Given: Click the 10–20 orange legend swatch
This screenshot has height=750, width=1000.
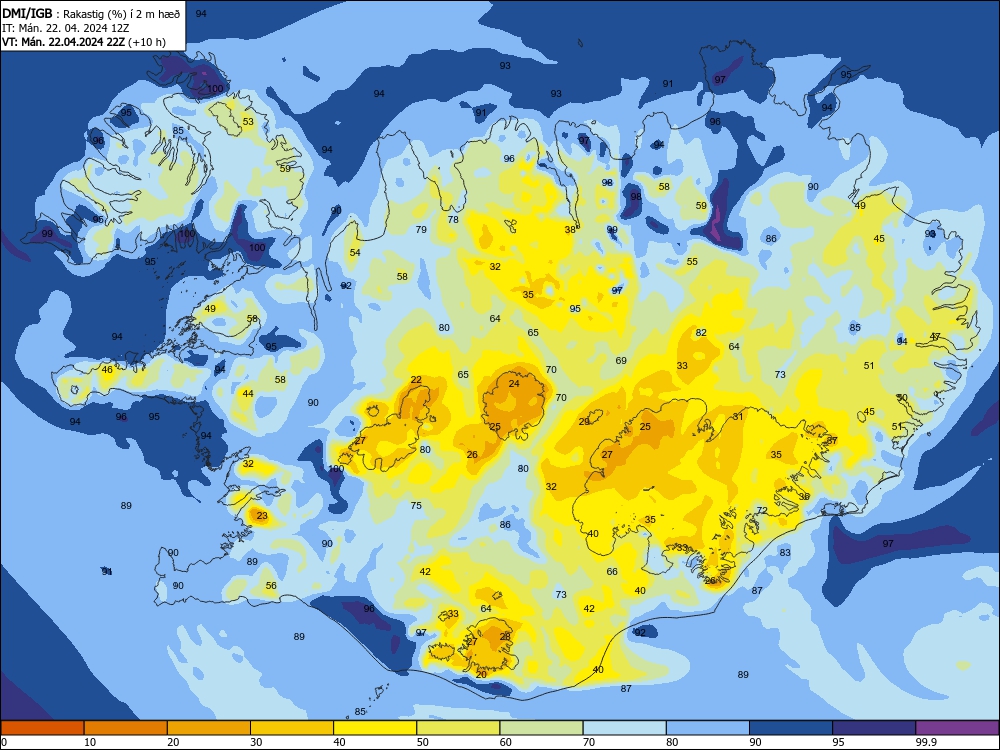Looking at the screenshot, I should tap(126, 728).
